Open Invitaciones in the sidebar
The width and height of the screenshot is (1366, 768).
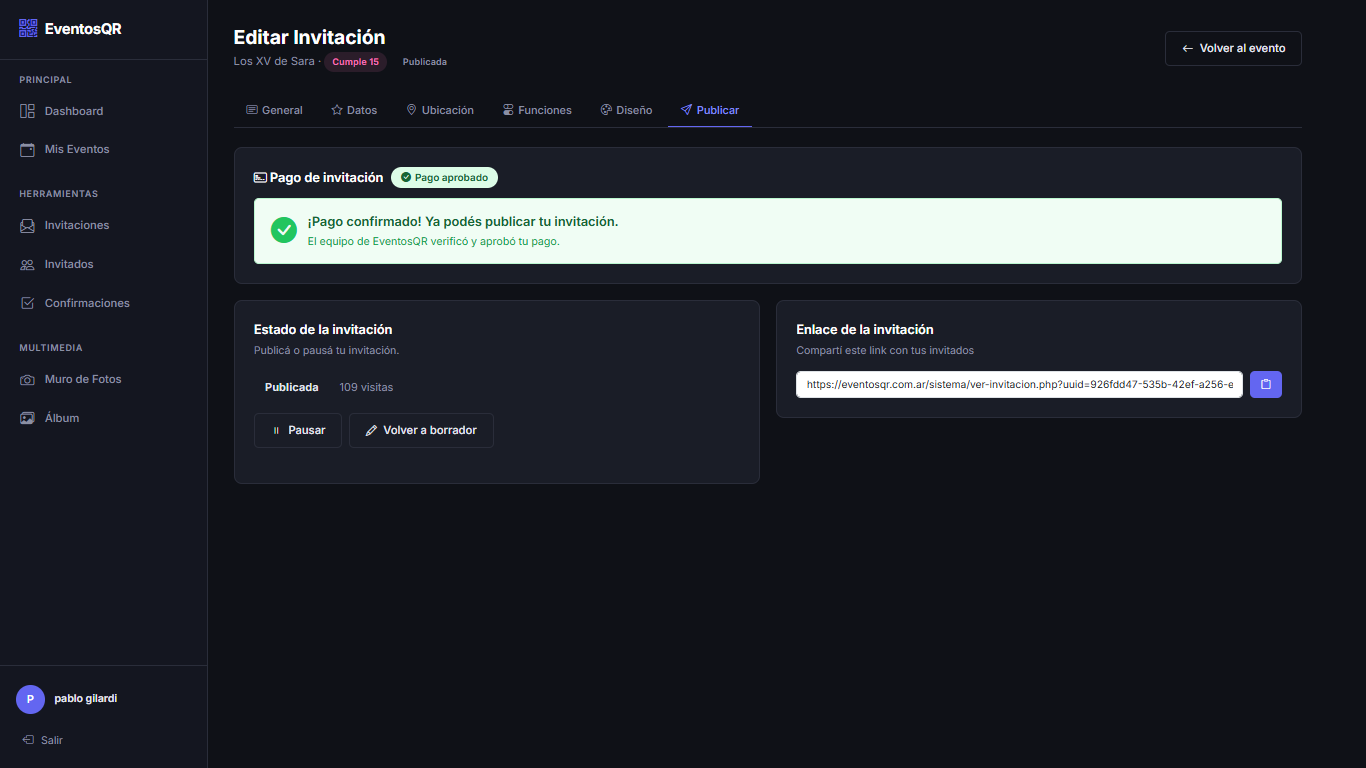[x=76, y=226]
